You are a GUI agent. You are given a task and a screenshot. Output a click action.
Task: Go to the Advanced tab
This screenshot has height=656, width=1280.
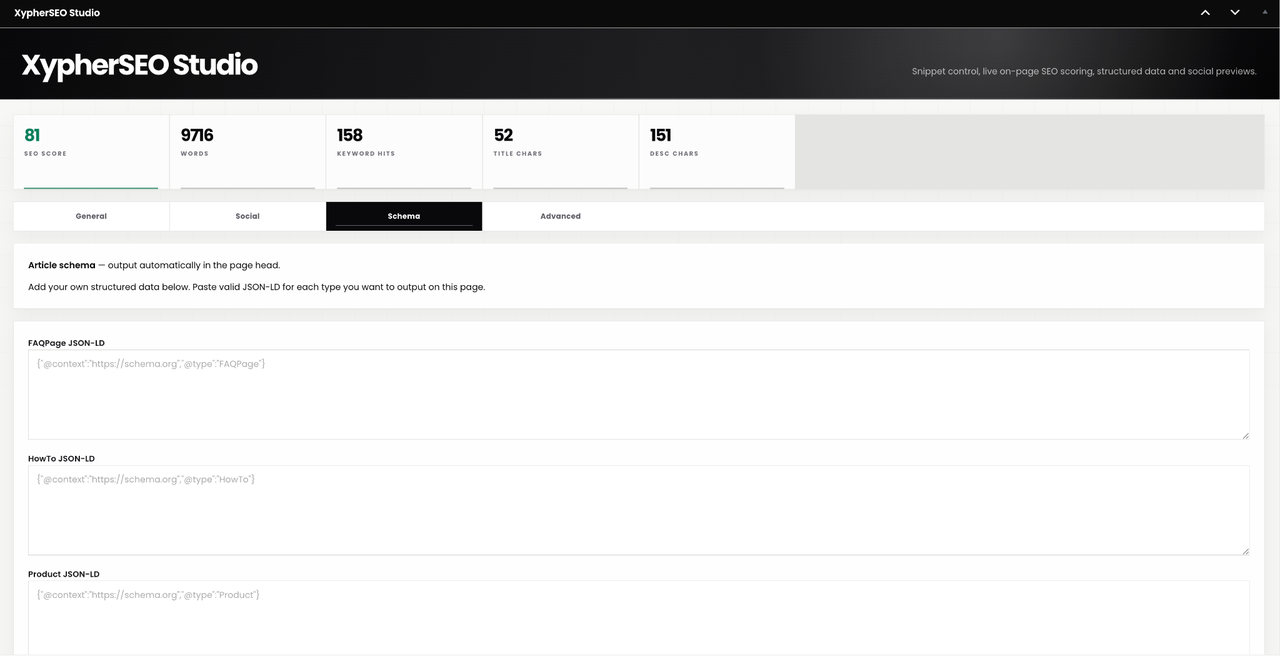pyautogui.click(x=560, y=216)
